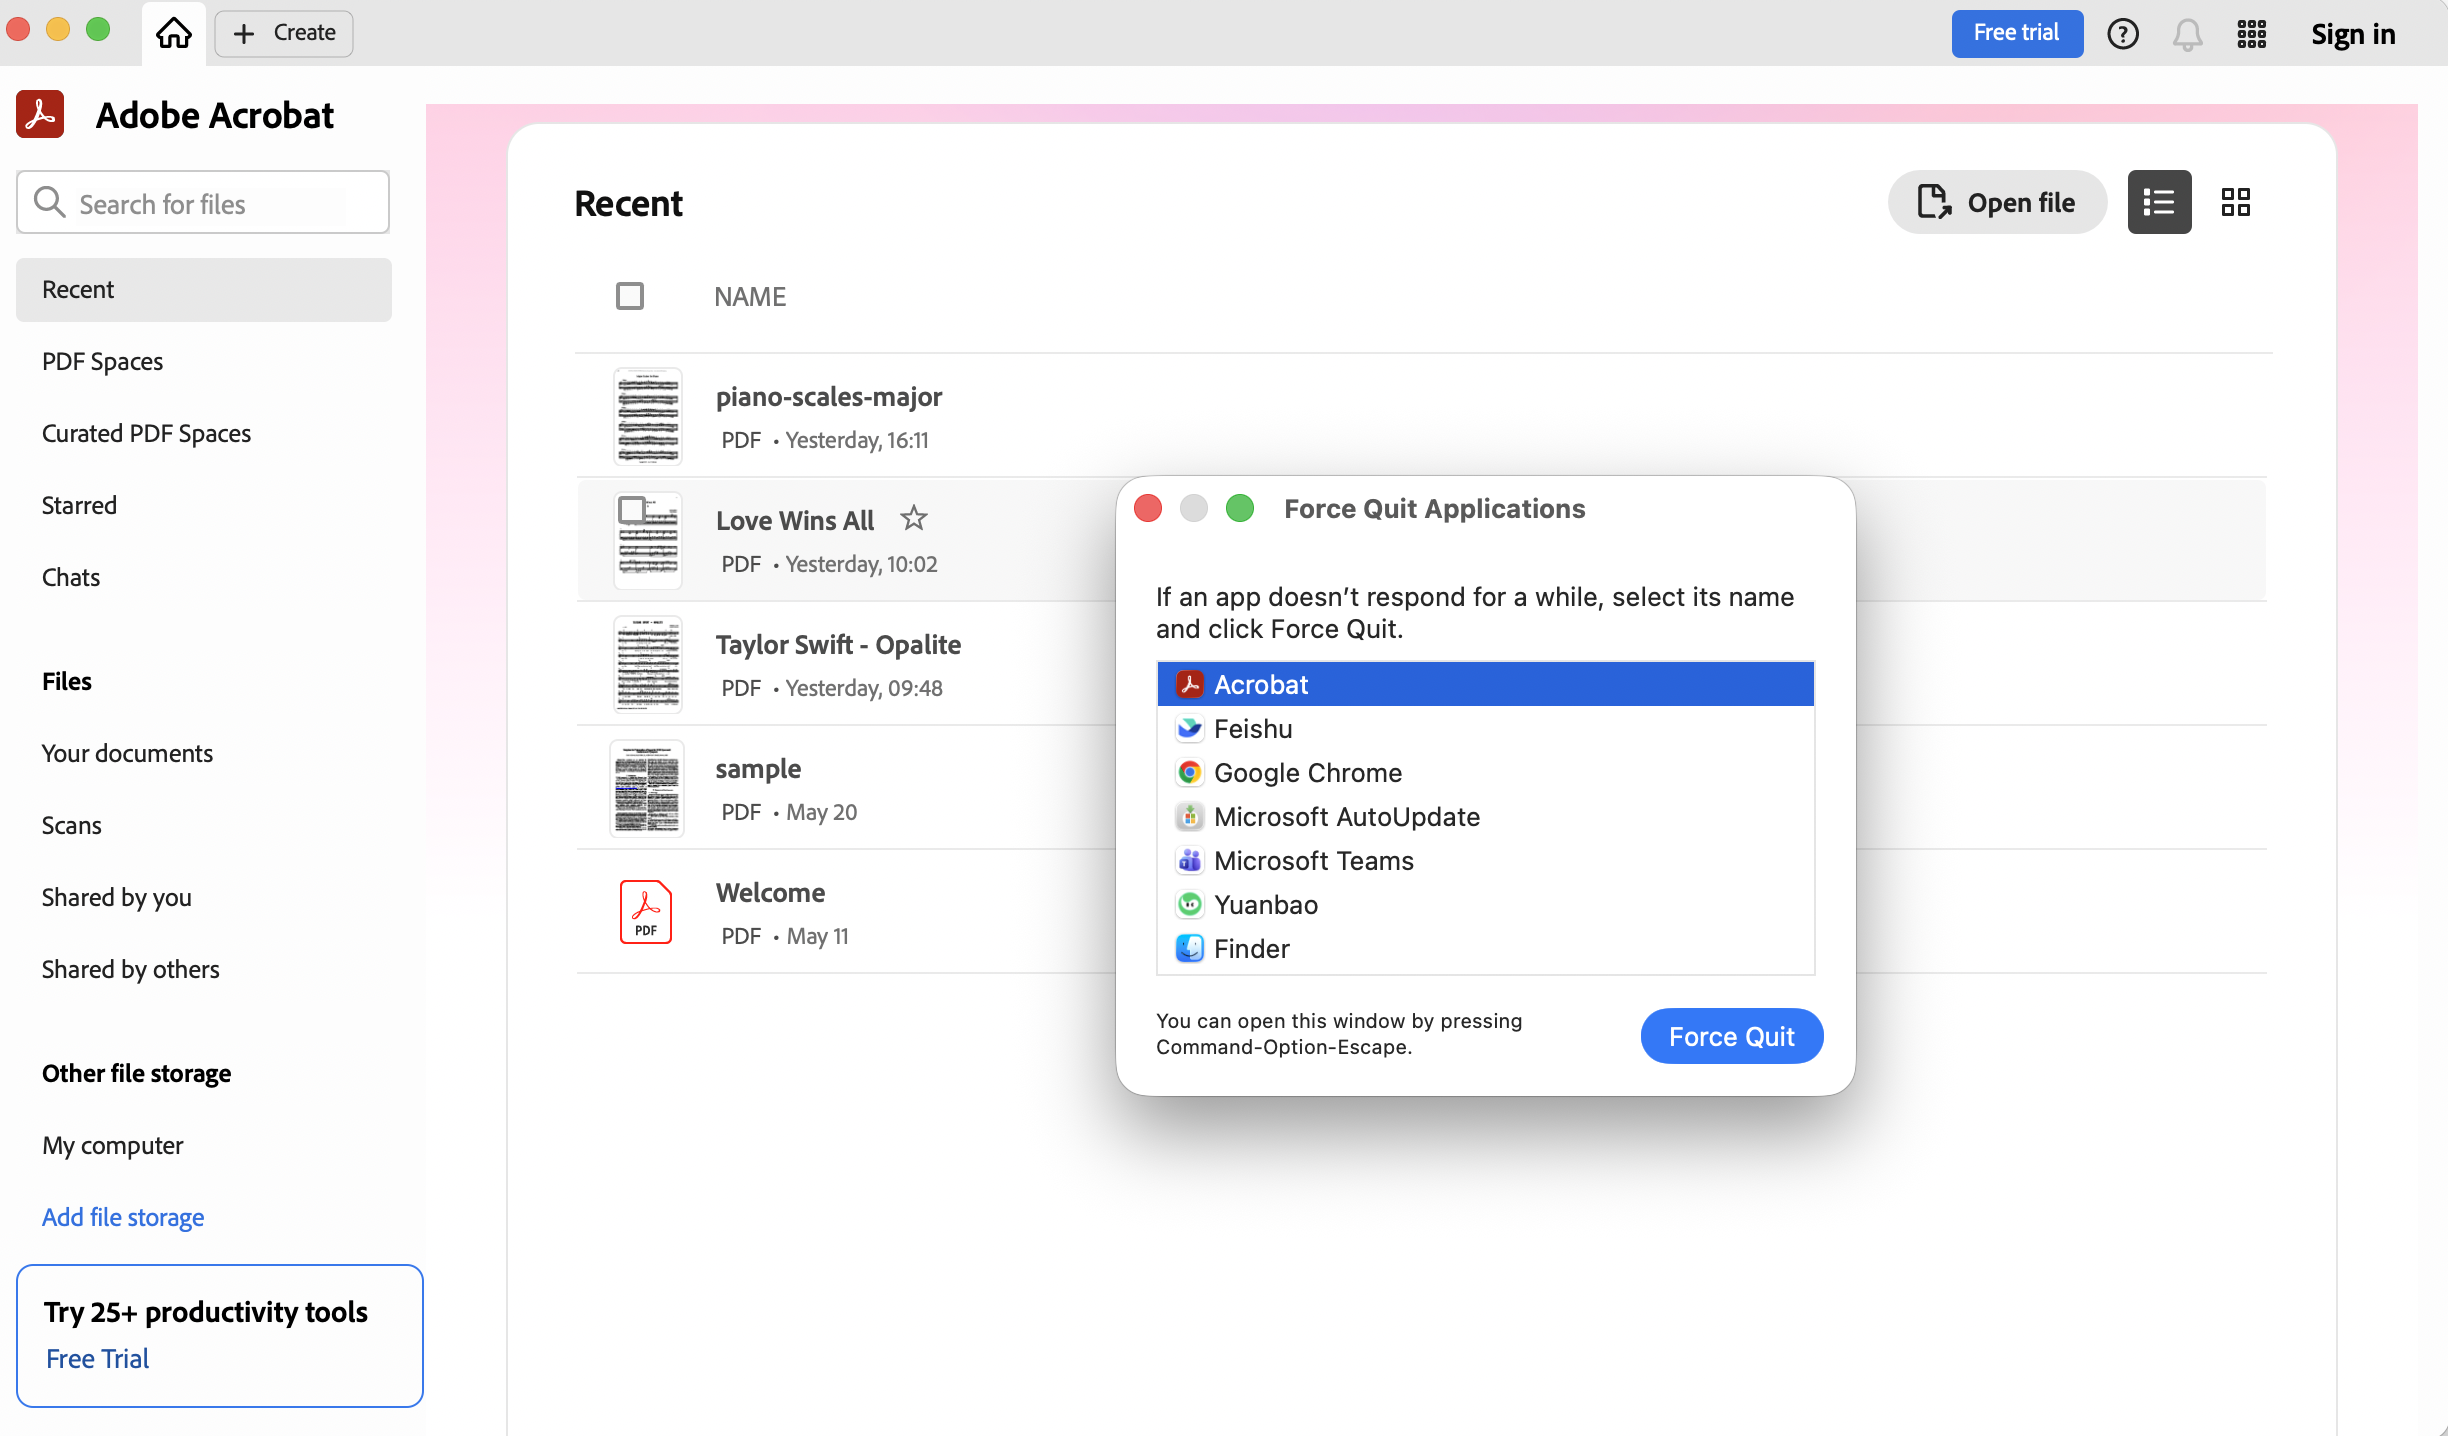The width and height of the screenshot is (2448, 1436).
Task: Click the Microsoft Teams icon
Action: [x=1189, y=860]
